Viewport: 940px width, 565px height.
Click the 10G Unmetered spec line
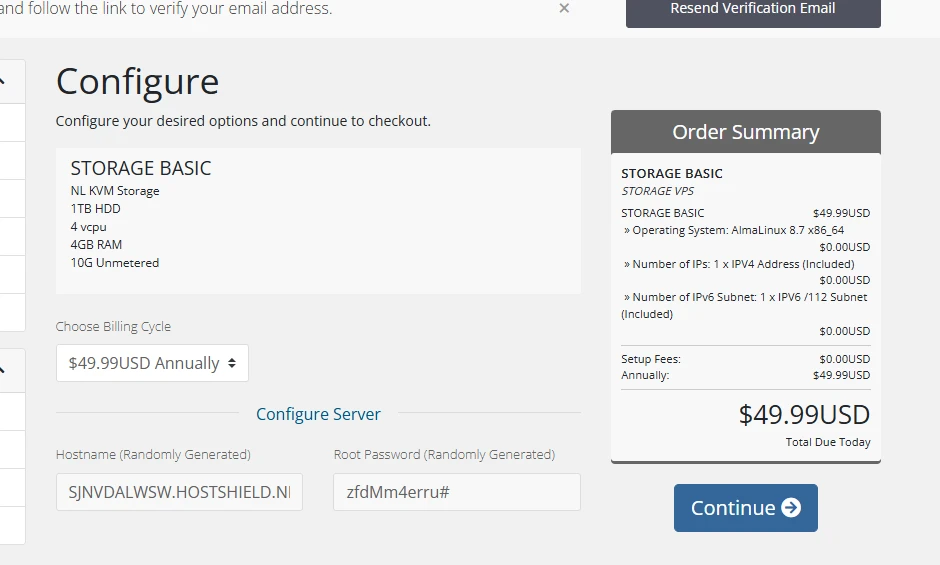[x=115, y=263]
